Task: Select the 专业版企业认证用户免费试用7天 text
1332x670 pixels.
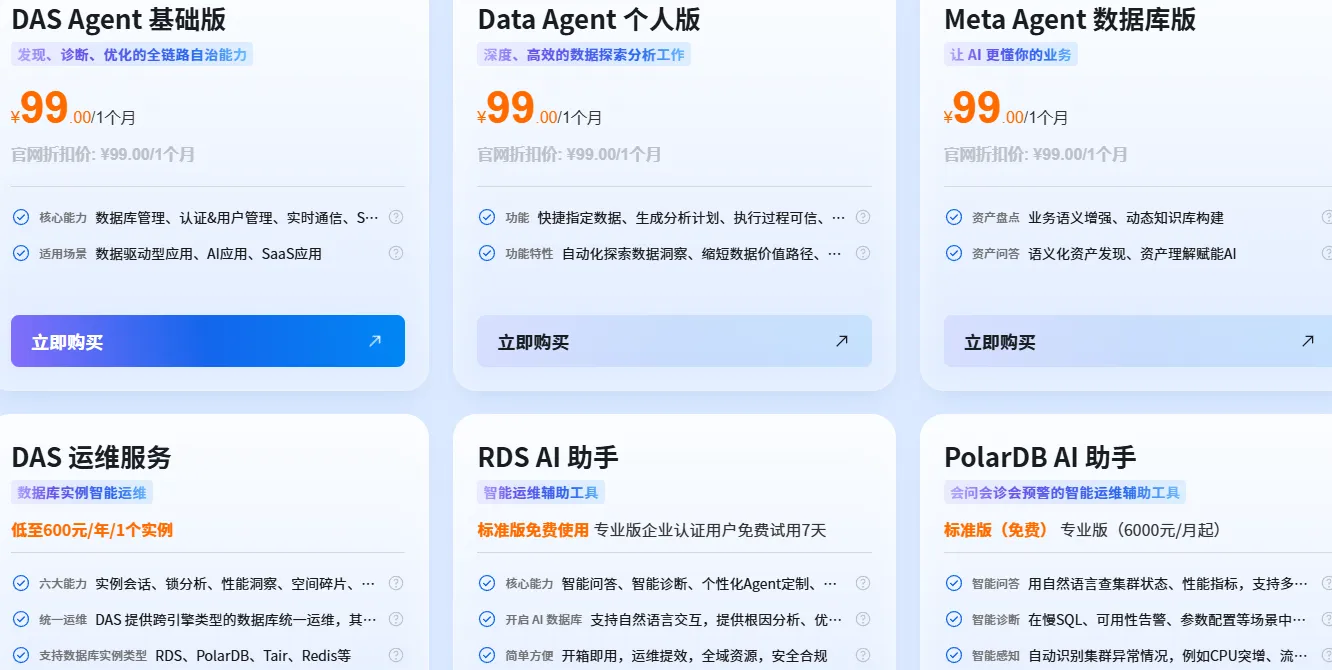Action: tap(710, 530)
